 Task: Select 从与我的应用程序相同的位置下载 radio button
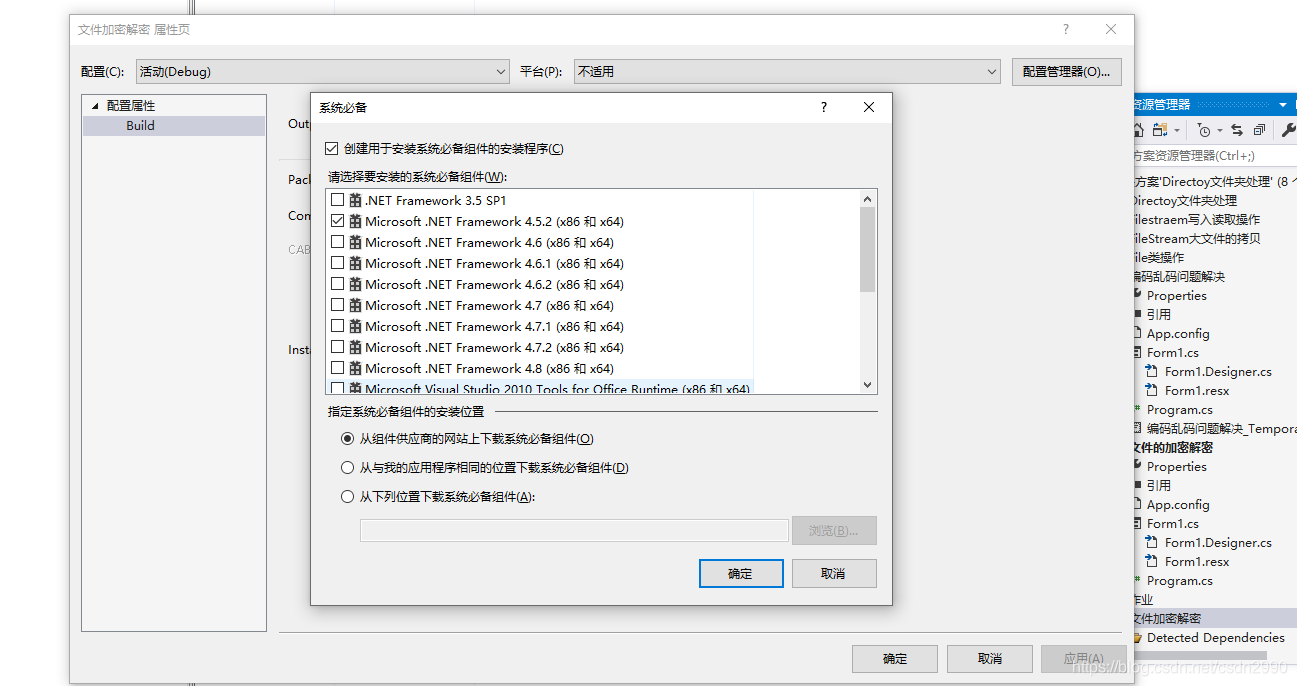click(348, 467)
